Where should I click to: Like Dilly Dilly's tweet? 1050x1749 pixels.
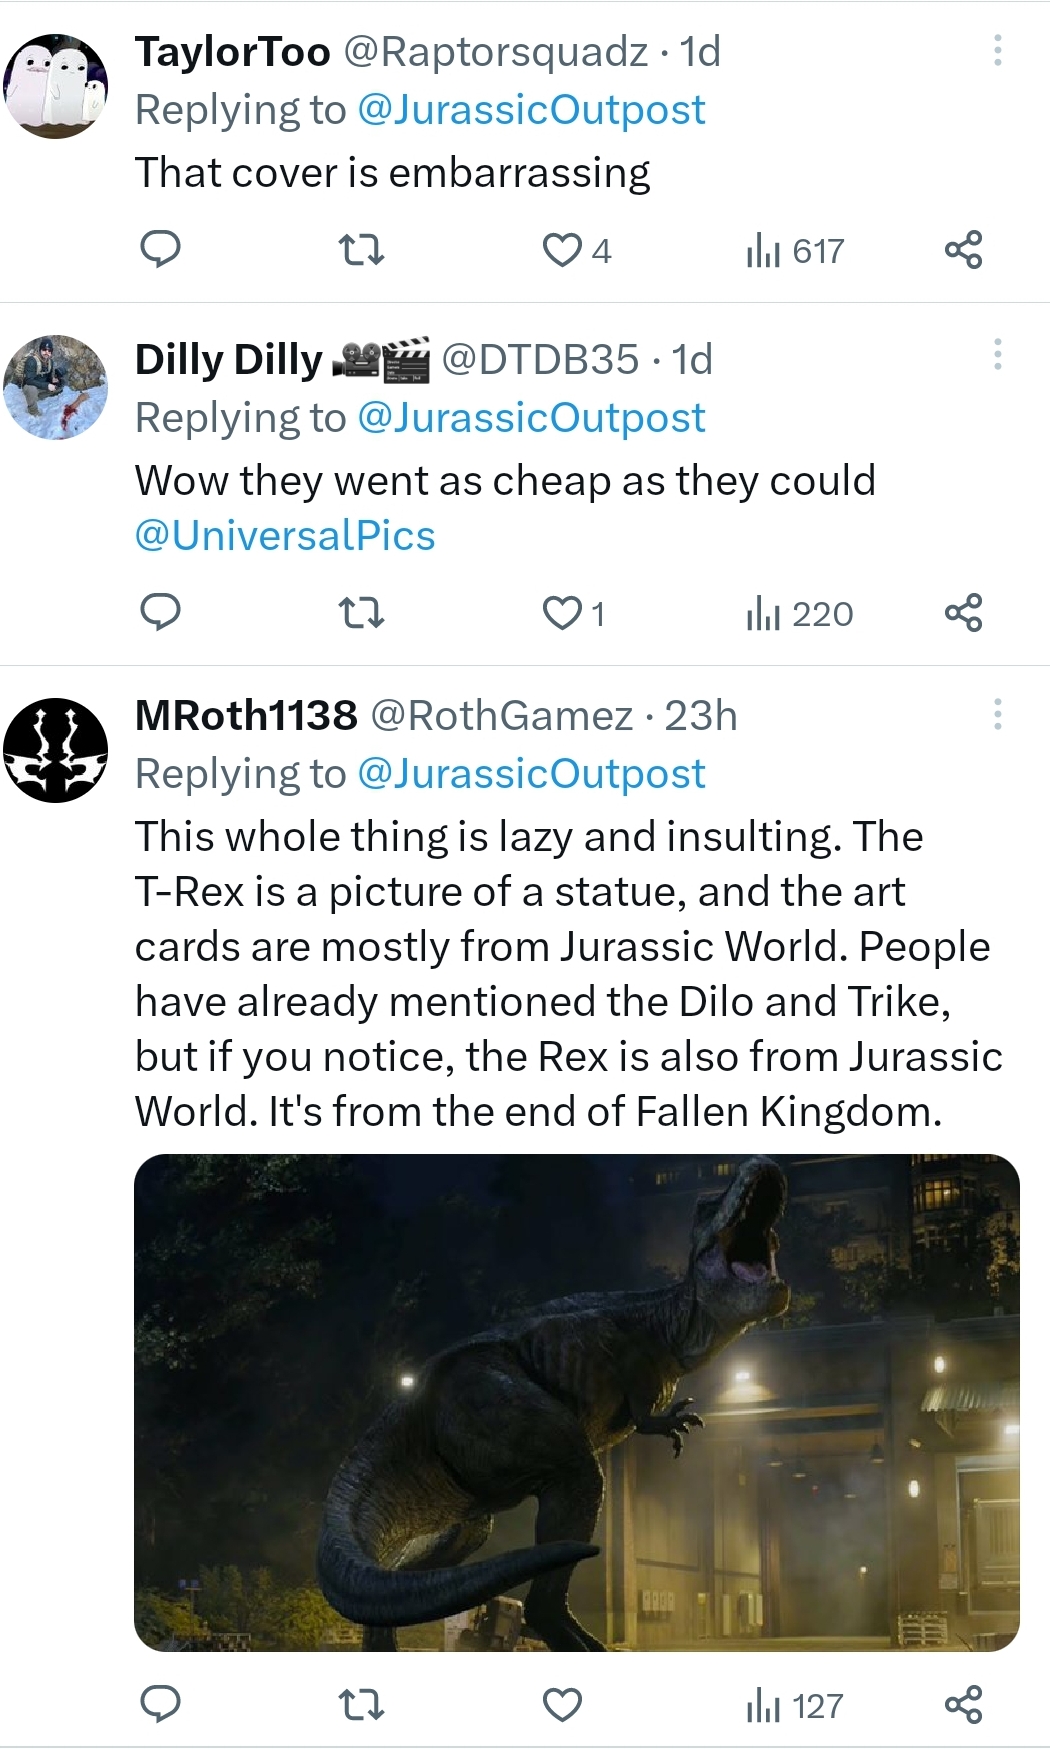pos(562,612)
